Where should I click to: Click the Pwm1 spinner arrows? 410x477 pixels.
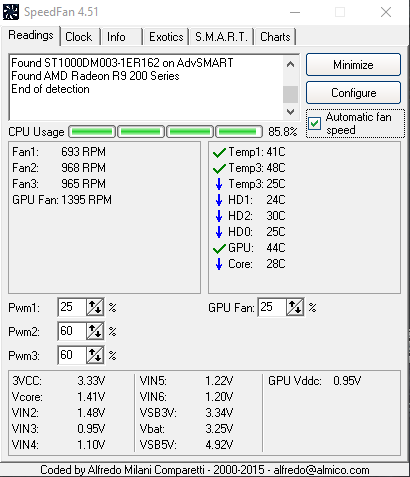[95, 307]
